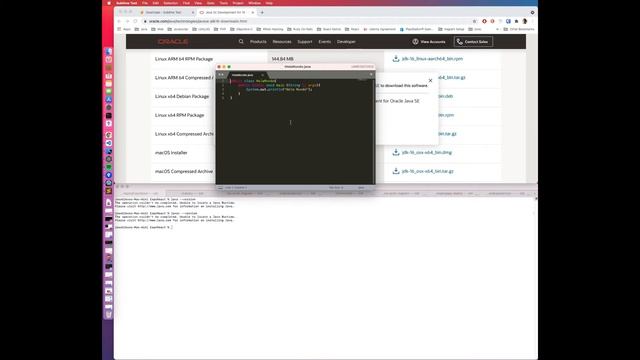640x360 pixels.
Task: Open the Selection menu
Action: (x=171, y=3)
